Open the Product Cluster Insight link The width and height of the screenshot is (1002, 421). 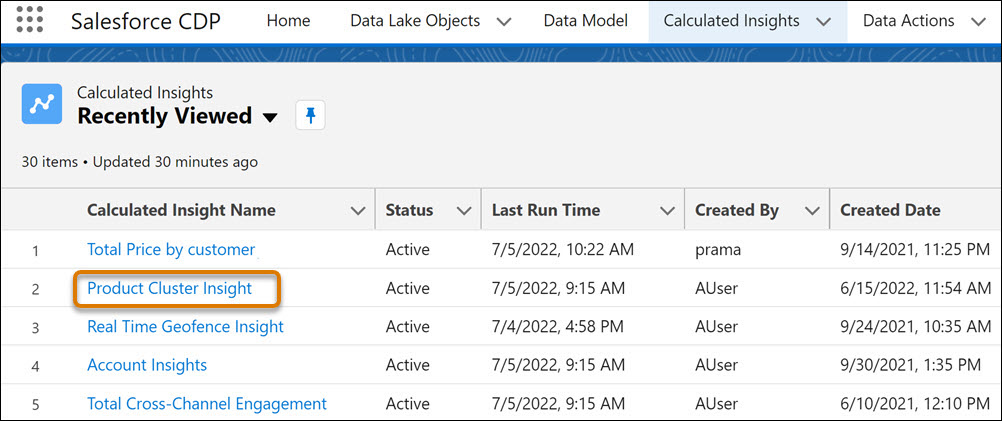point(170,288)
